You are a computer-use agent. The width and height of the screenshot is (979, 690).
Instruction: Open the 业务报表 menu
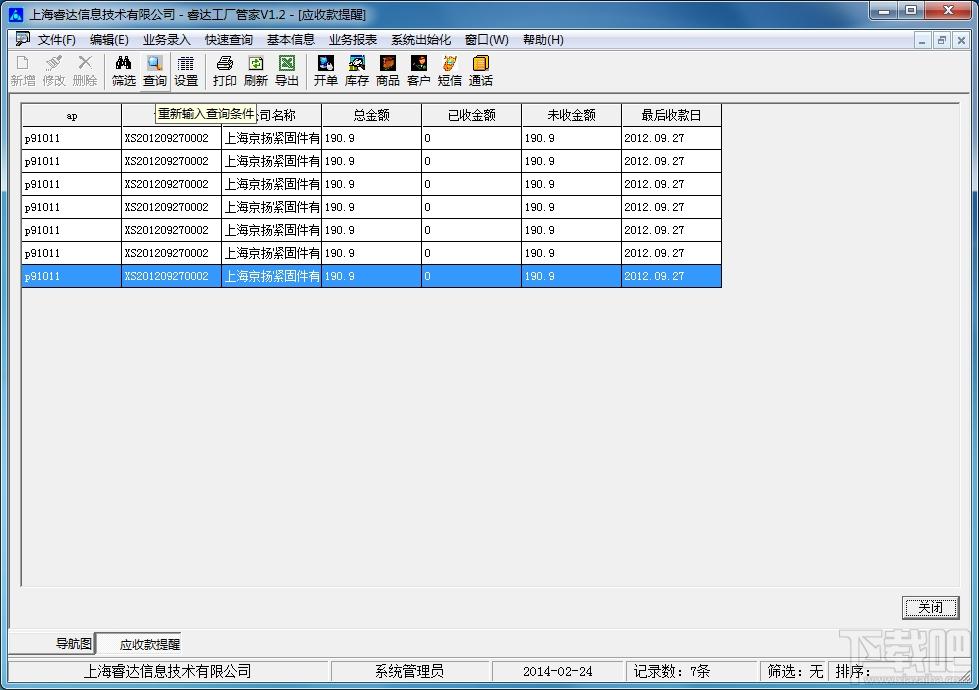pos(353,39)
